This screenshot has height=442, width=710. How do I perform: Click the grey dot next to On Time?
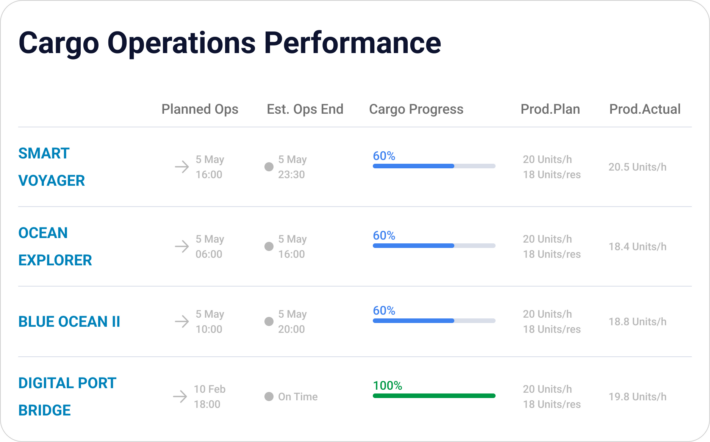(269, 397)
